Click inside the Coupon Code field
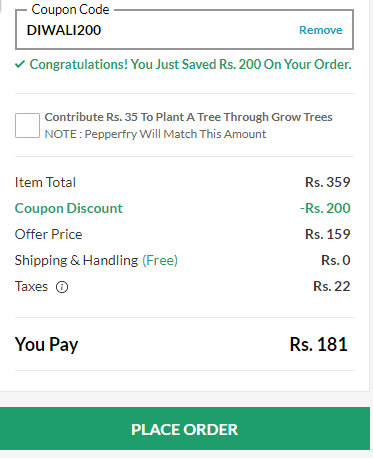 (x=184, y=29)
